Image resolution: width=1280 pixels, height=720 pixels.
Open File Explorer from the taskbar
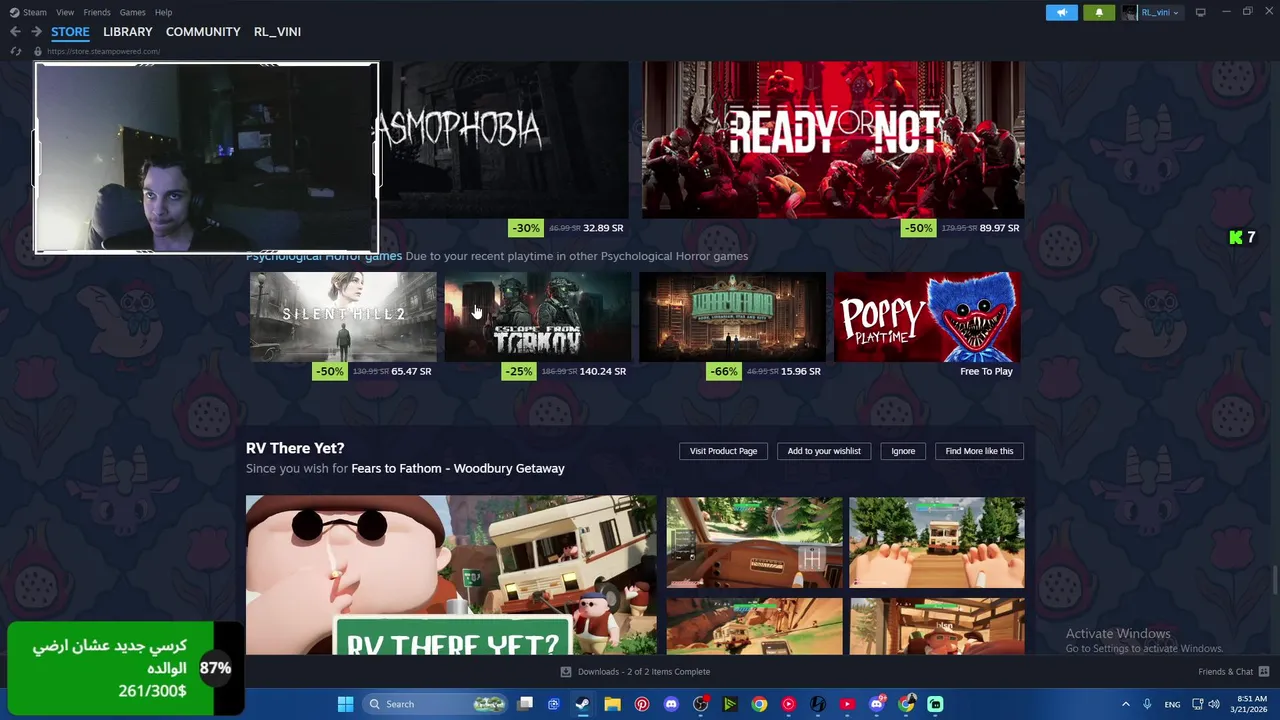(x=612, y=704)
